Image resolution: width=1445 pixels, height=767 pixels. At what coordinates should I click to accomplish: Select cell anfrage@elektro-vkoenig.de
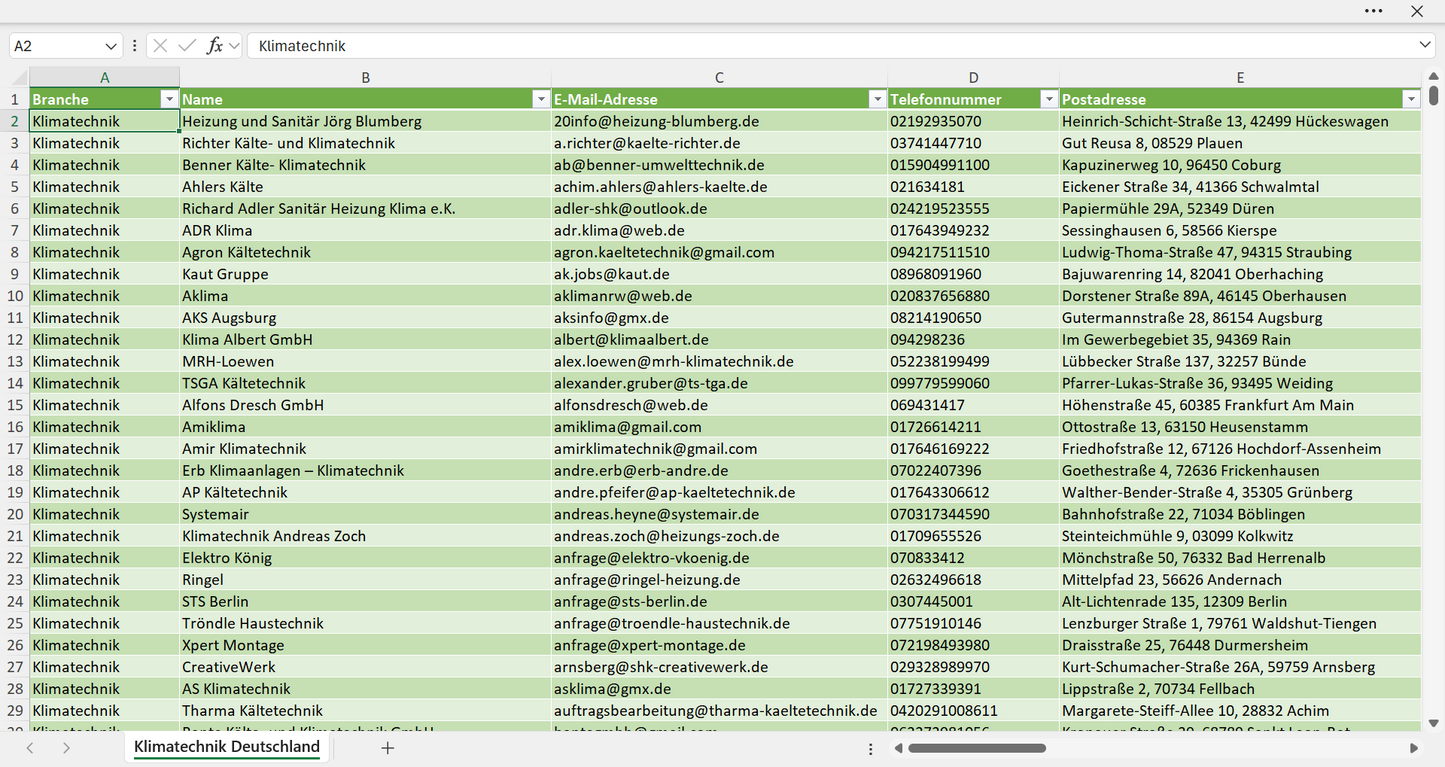click(719, 558)
